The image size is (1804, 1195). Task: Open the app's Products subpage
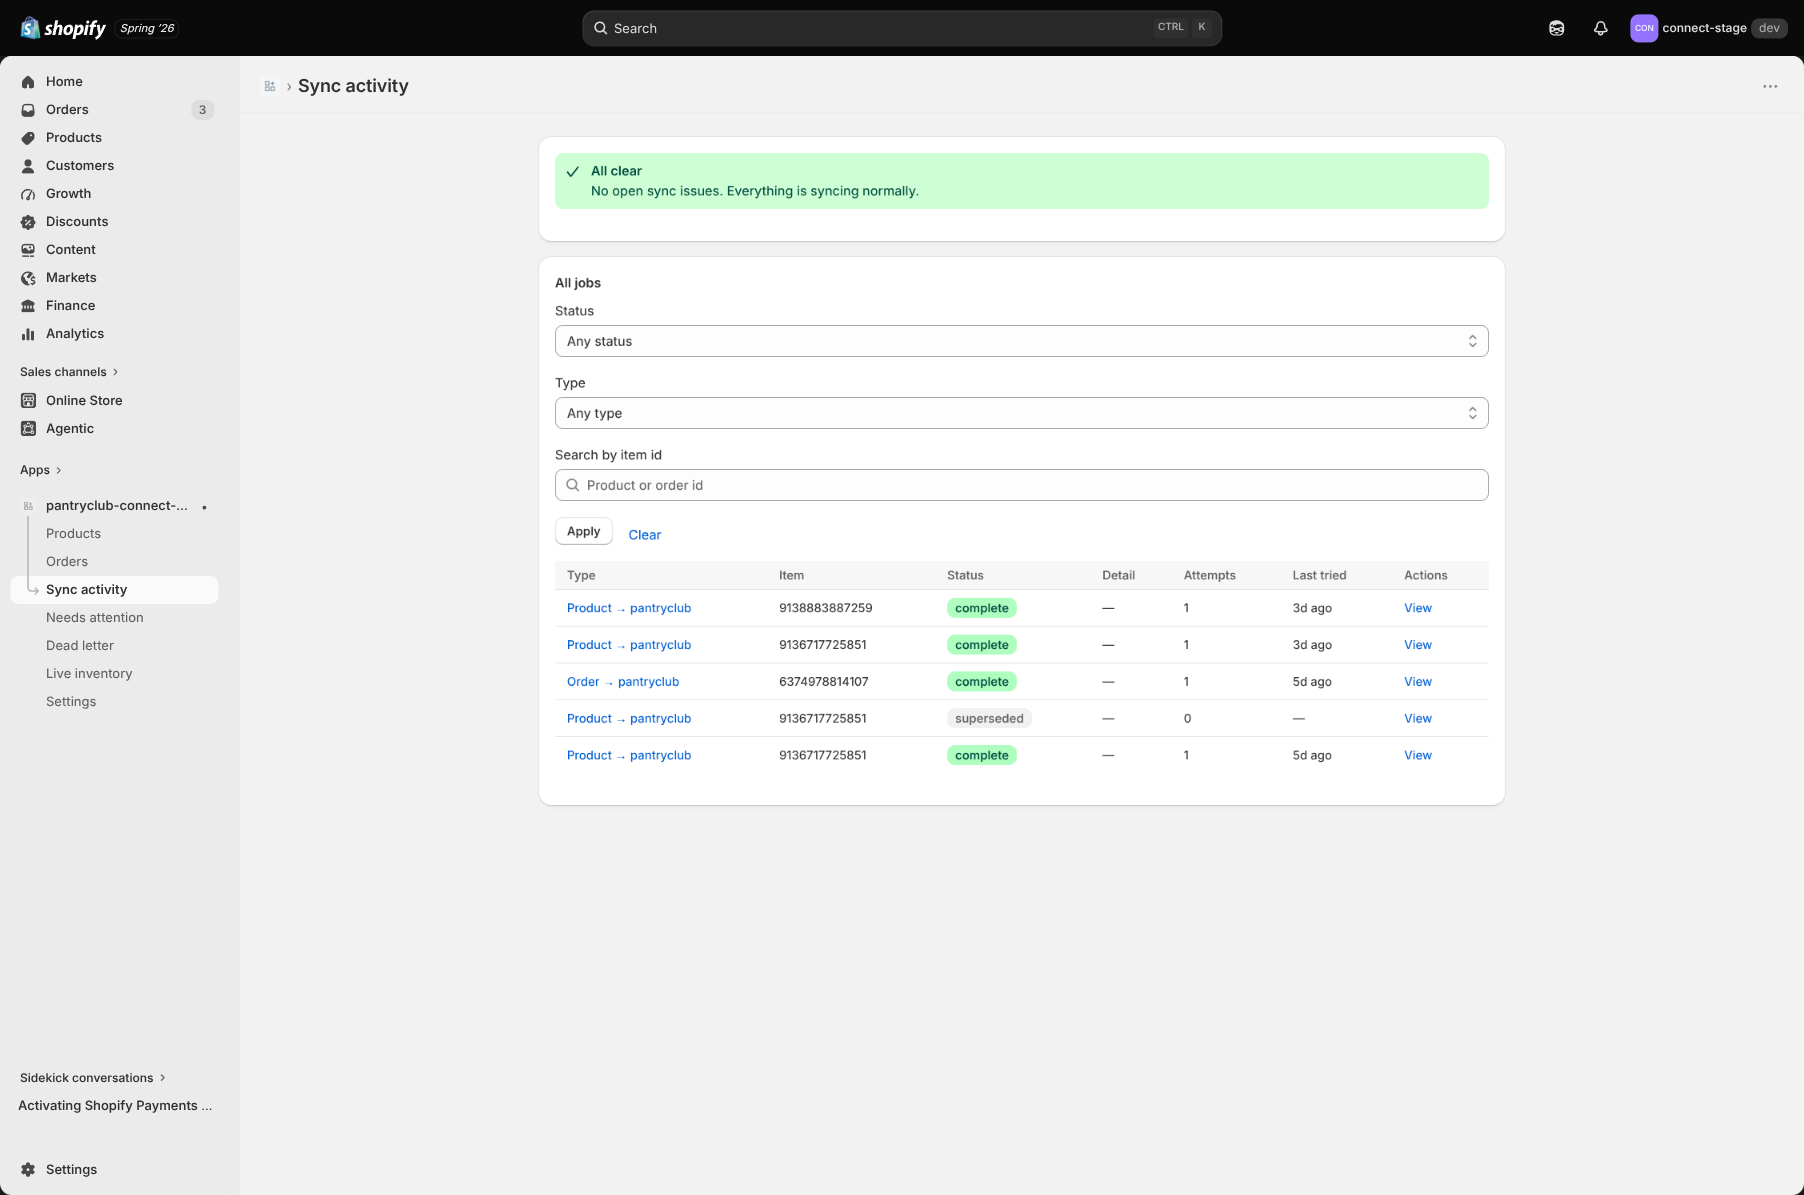(73, 534)
